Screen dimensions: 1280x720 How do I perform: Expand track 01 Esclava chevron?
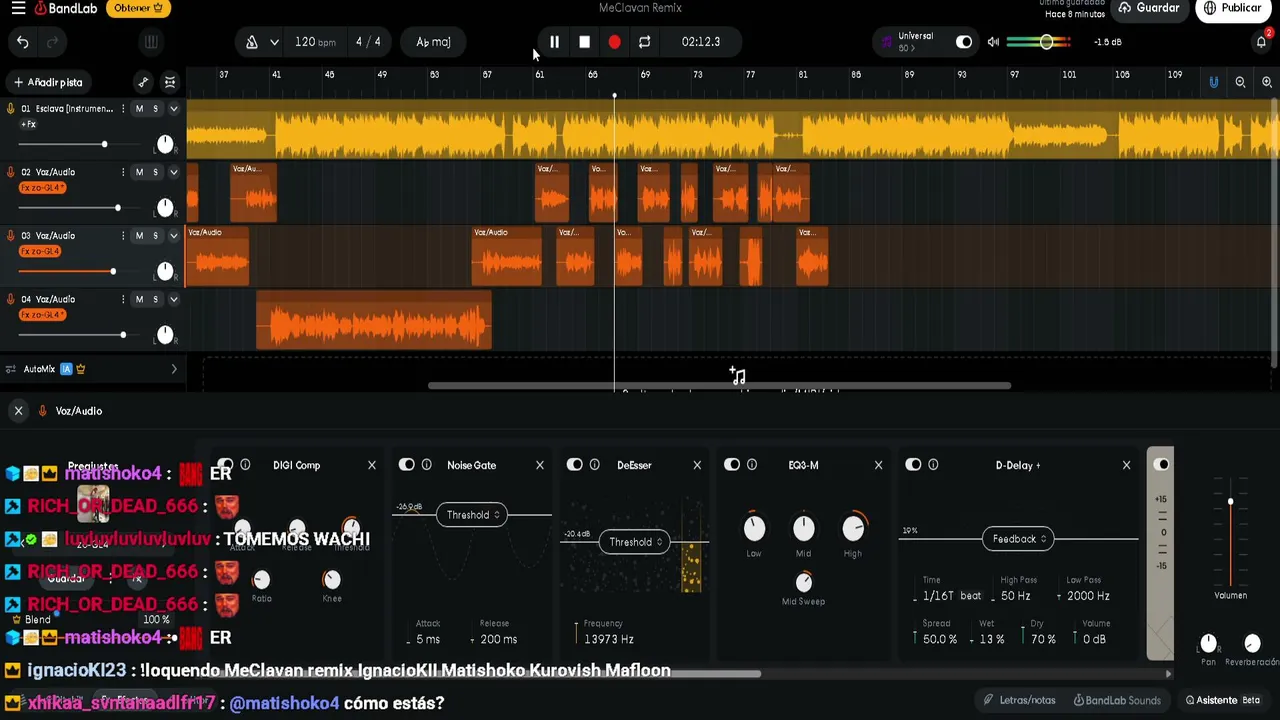(x=173, y=108)
